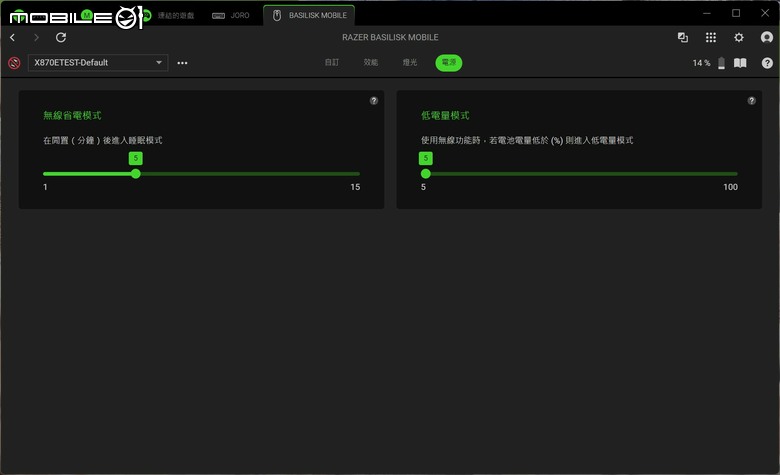The image size is (780, 475).
Task: Select the 電源 power section
Action: [x=449, y=63]
